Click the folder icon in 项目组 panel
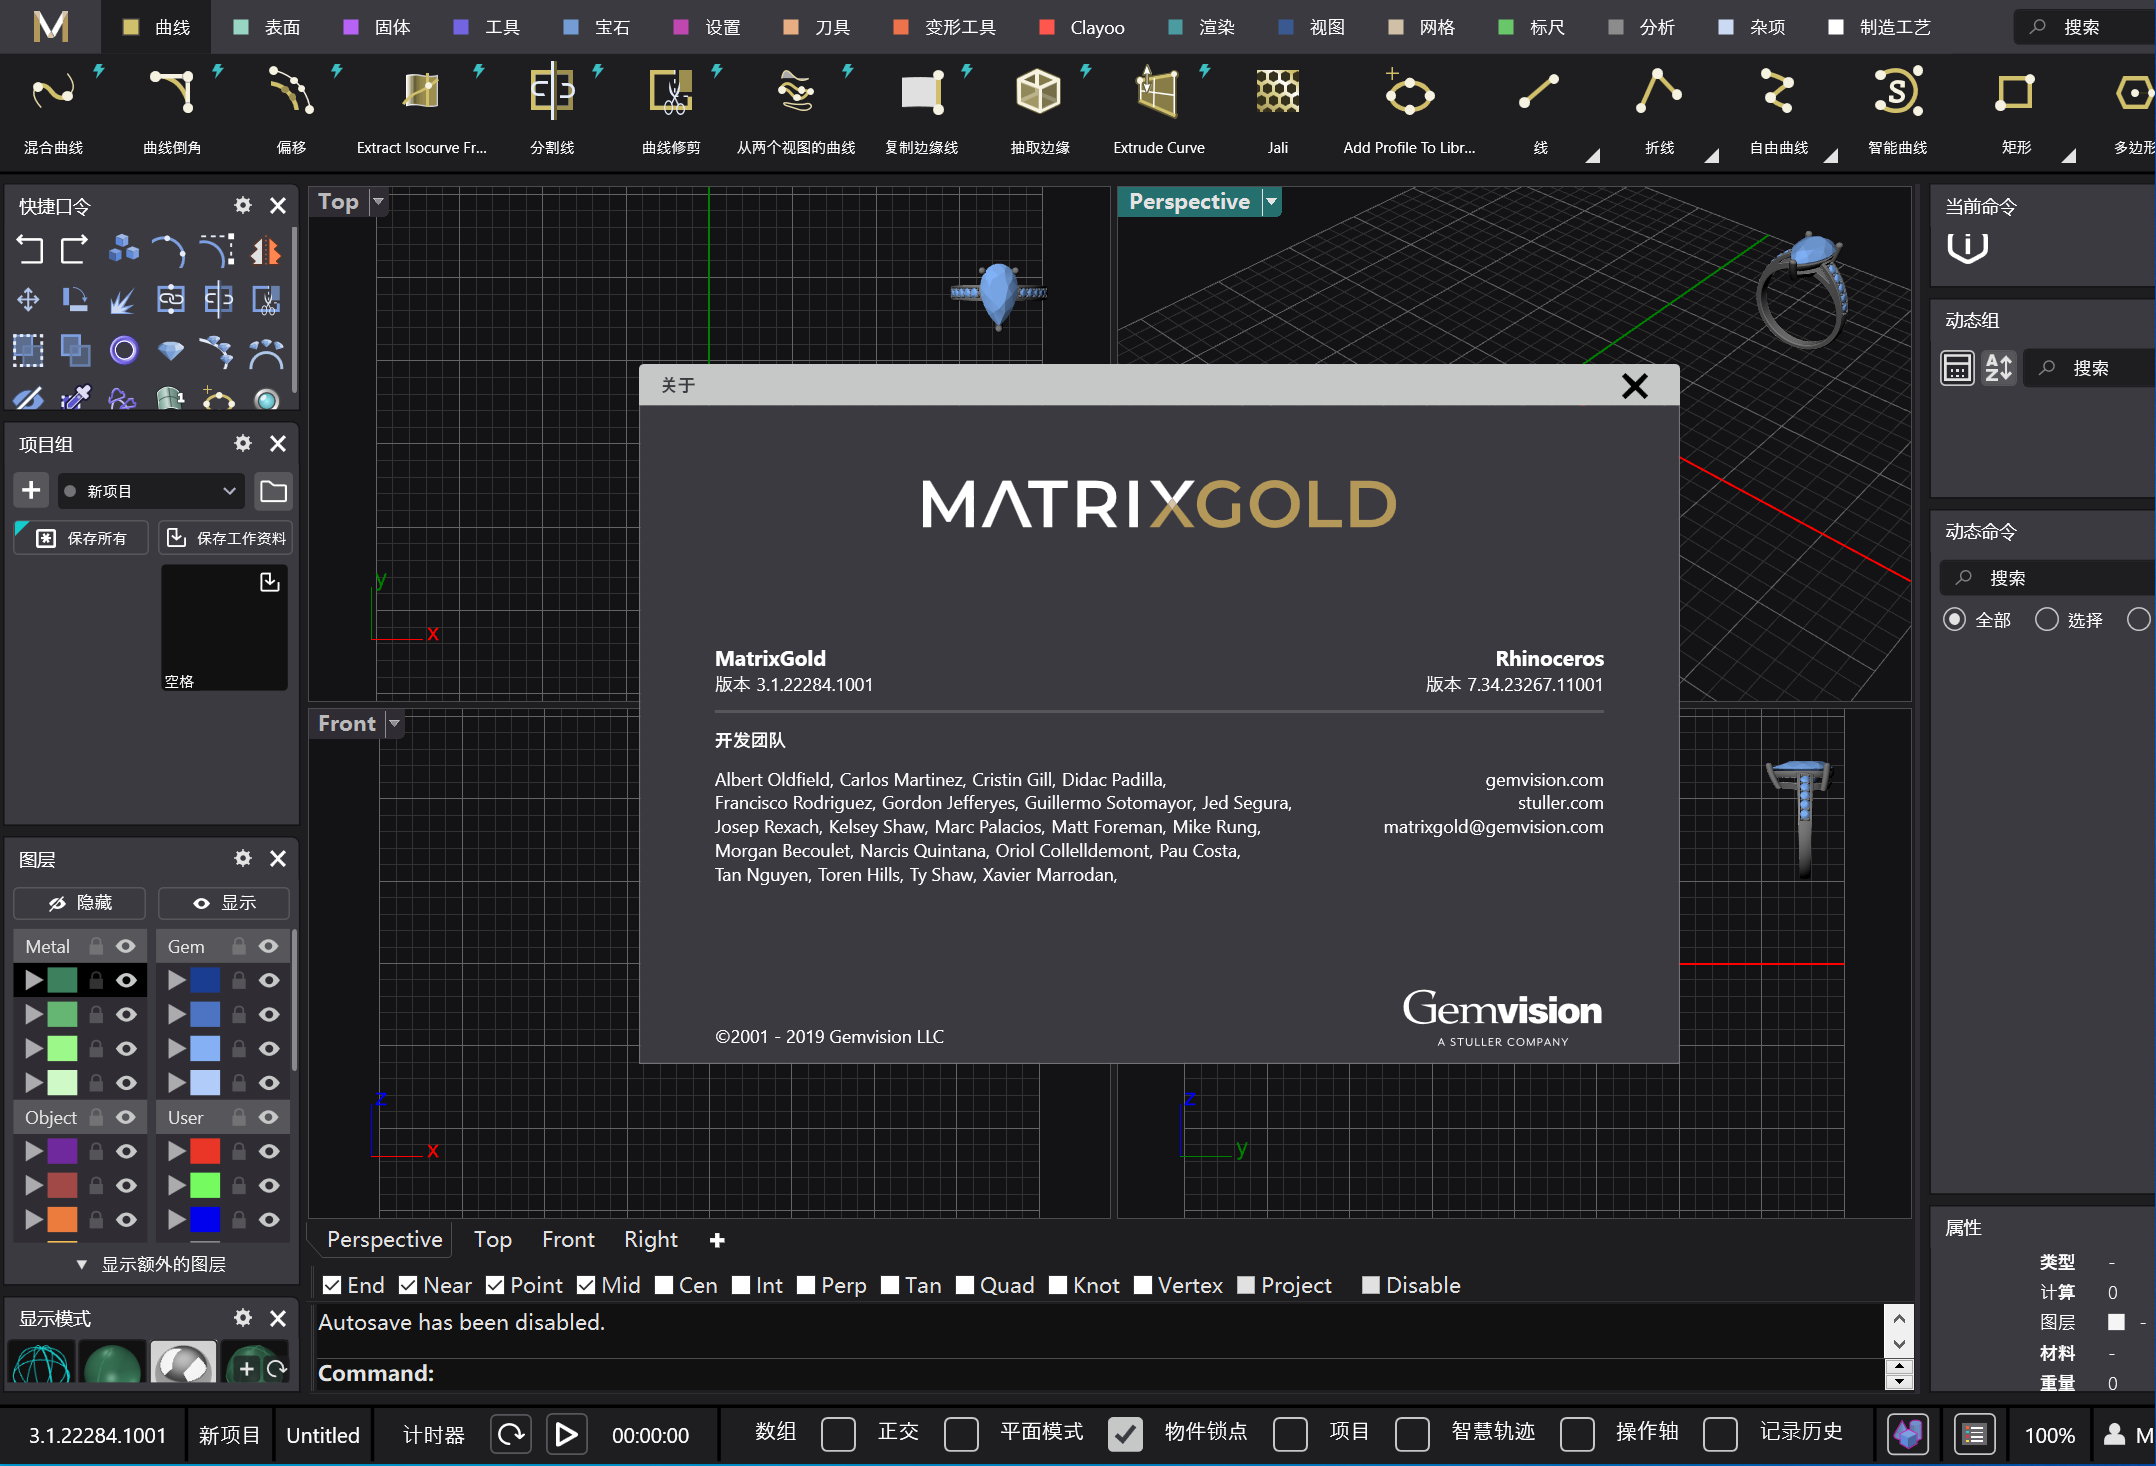Image resolution: width=2156 pixels, height=1466 pixels. 273,491
